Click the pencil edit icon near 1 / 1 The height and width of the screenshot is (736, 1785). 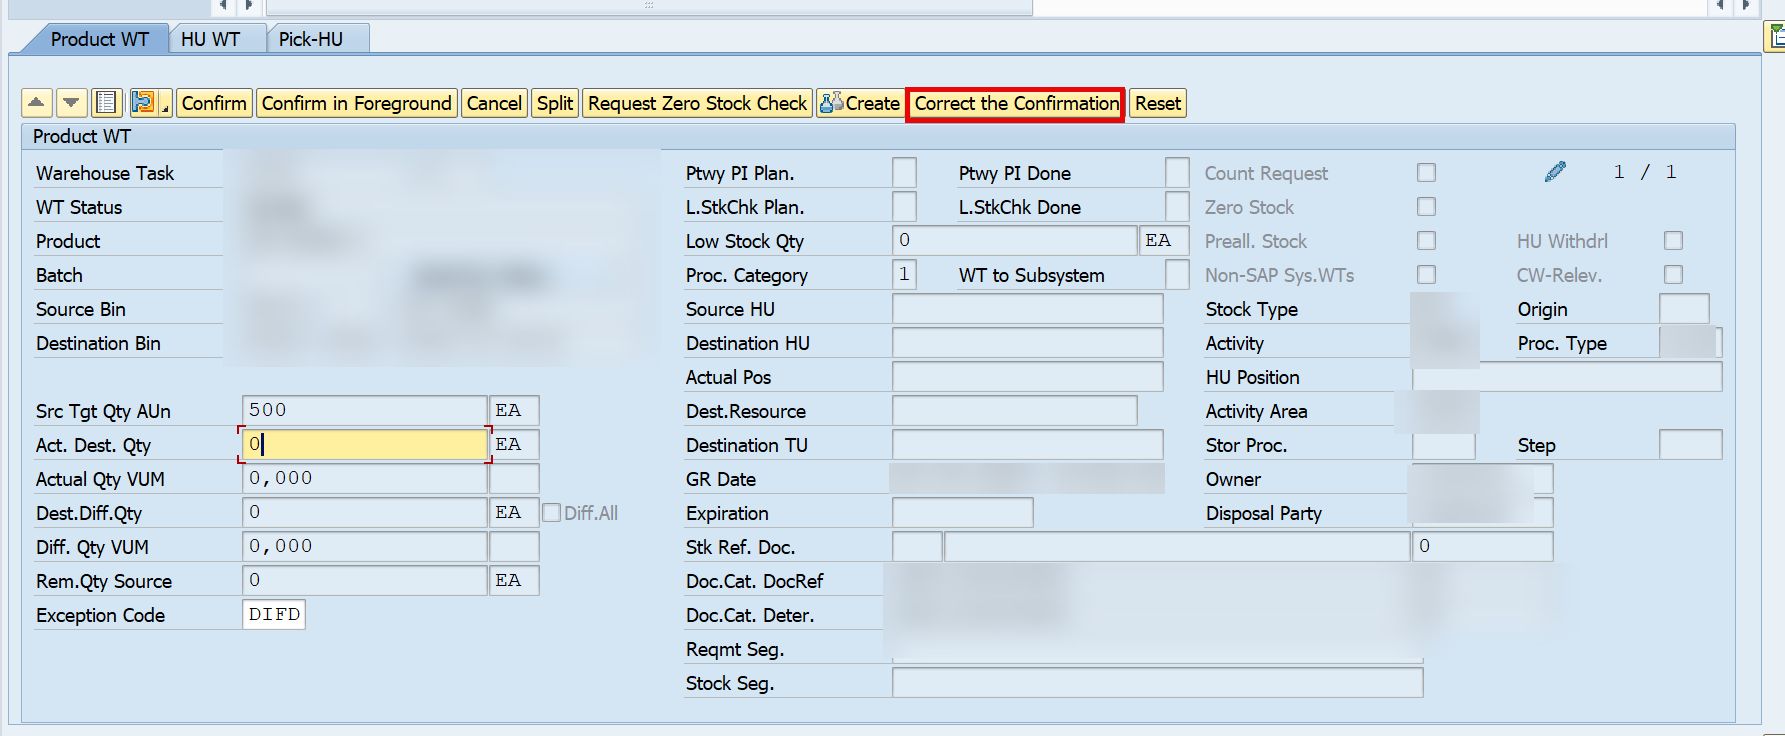(x=1554, y=172)
